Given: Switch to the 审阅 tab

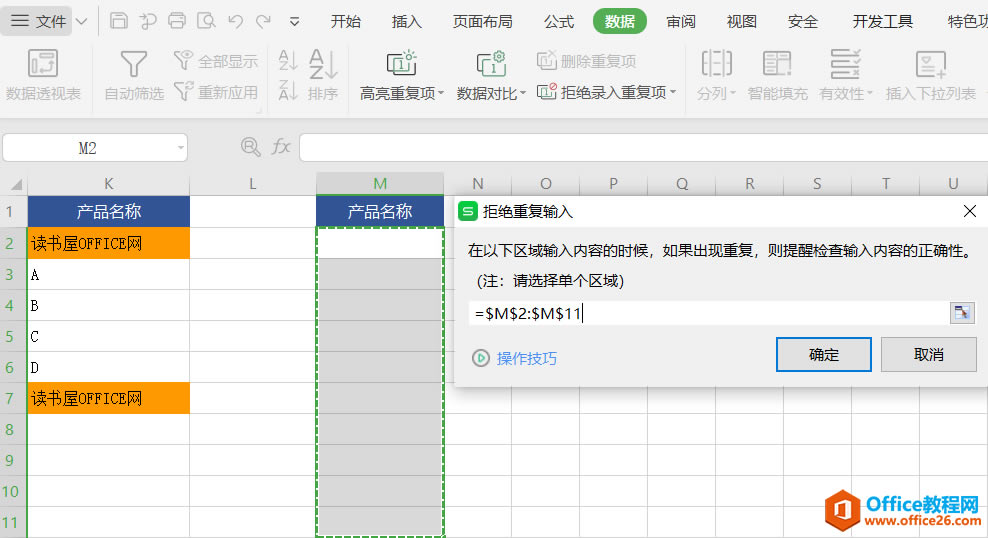Looking at the screenshot, I should tap(681, 21).
